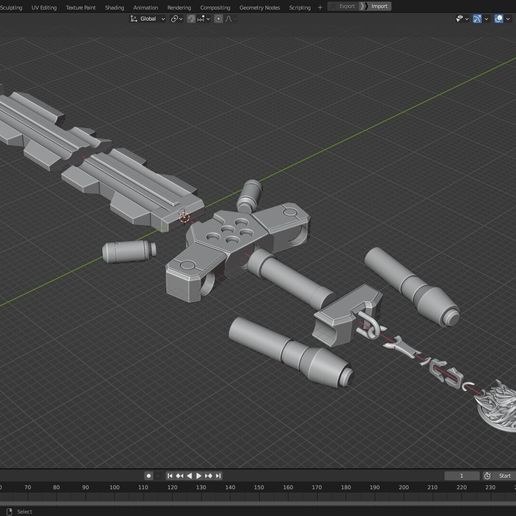This screenshot has height=516, width=516.
Task: Toggle auto keying record button
Action: [x=149, y=476]
